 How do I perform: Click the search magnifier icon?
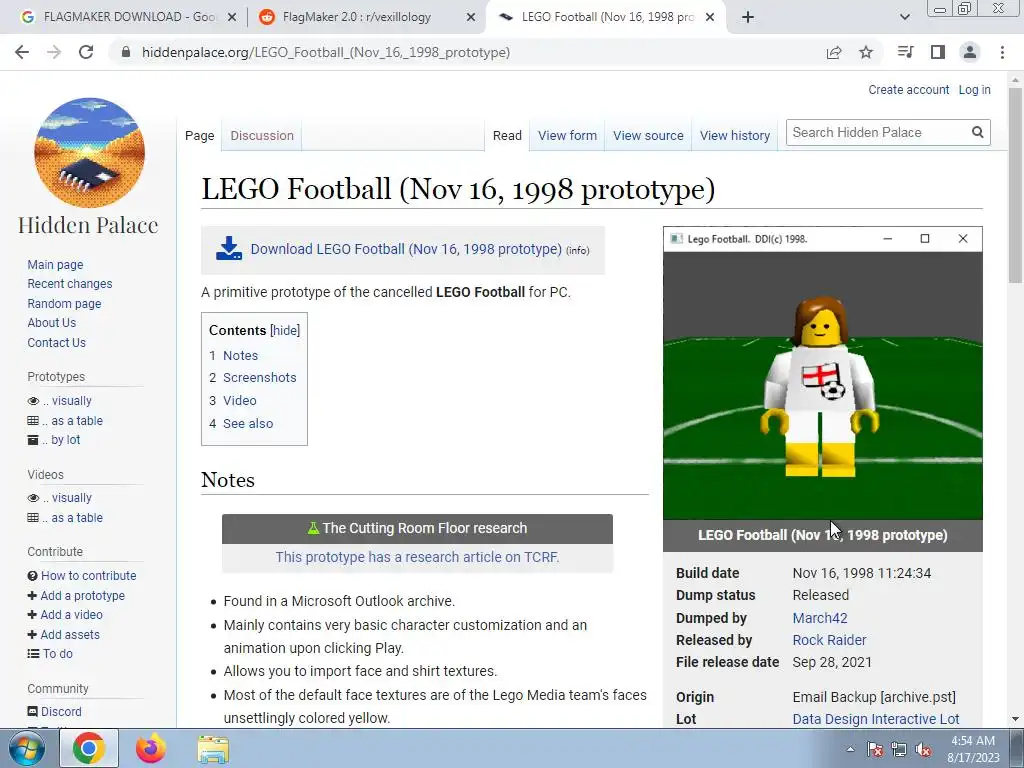tap(977, 133)
